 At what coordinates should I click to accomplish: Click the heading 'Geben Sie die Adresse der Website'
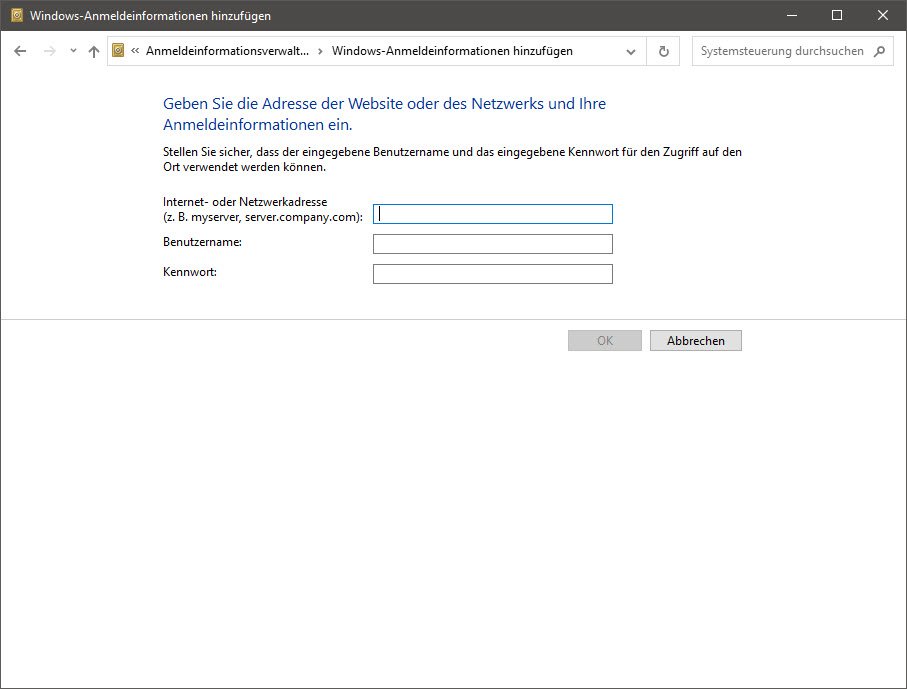click(x=385, y=114)
